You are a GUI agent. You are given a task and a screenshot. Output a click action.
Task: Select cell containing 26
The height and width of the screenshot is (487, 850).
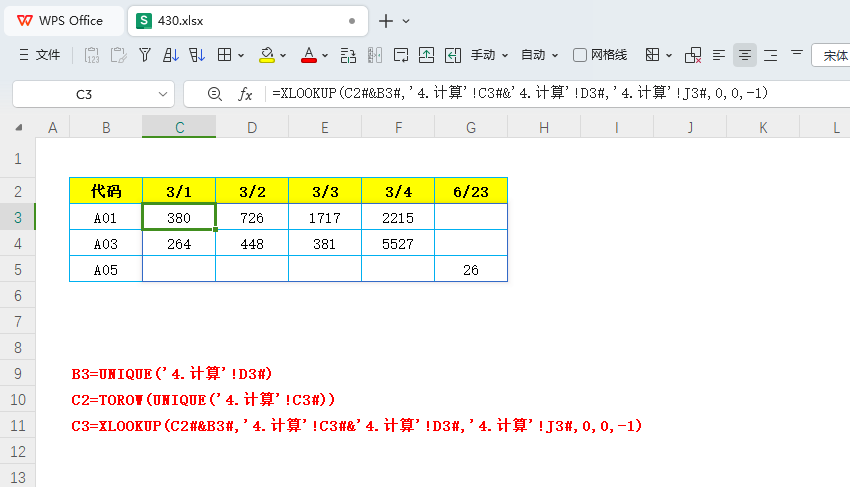(x=471, y=270)
